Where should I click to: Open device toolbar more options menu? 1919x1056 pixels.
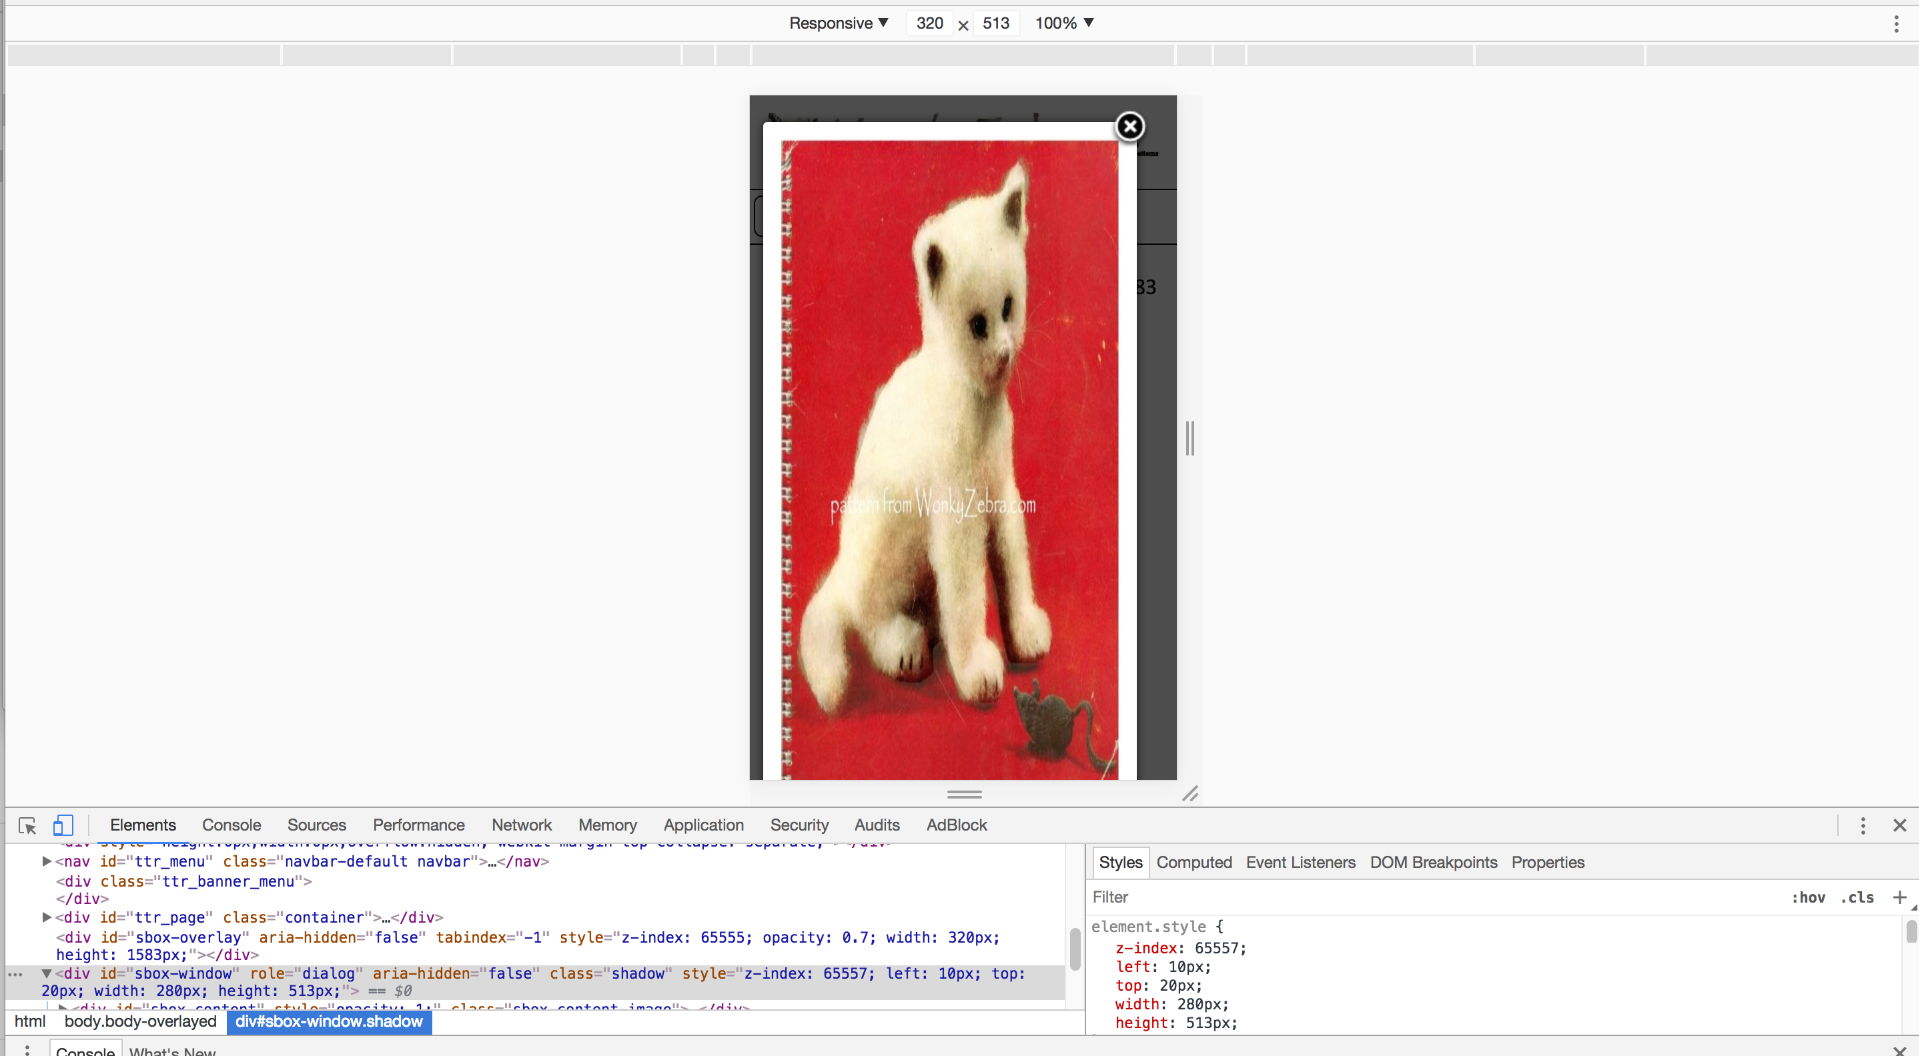point(1895,24)
